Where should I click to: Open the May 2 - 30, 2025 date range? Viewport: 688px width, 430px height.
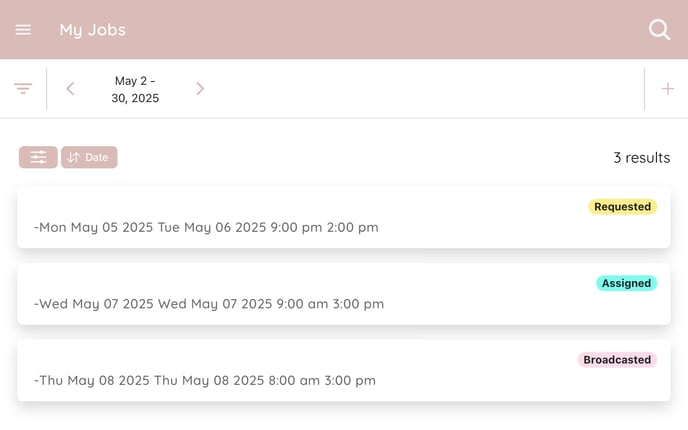(x=135, y=89)
